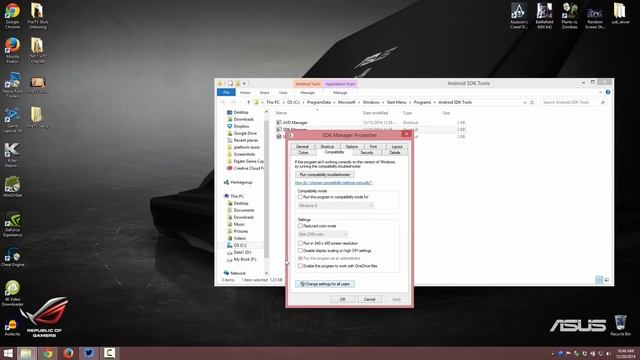This screenshot has width=640, height=360.
Task: Select OS (C:) in navigation pane
Action: (x=240, y=245)
